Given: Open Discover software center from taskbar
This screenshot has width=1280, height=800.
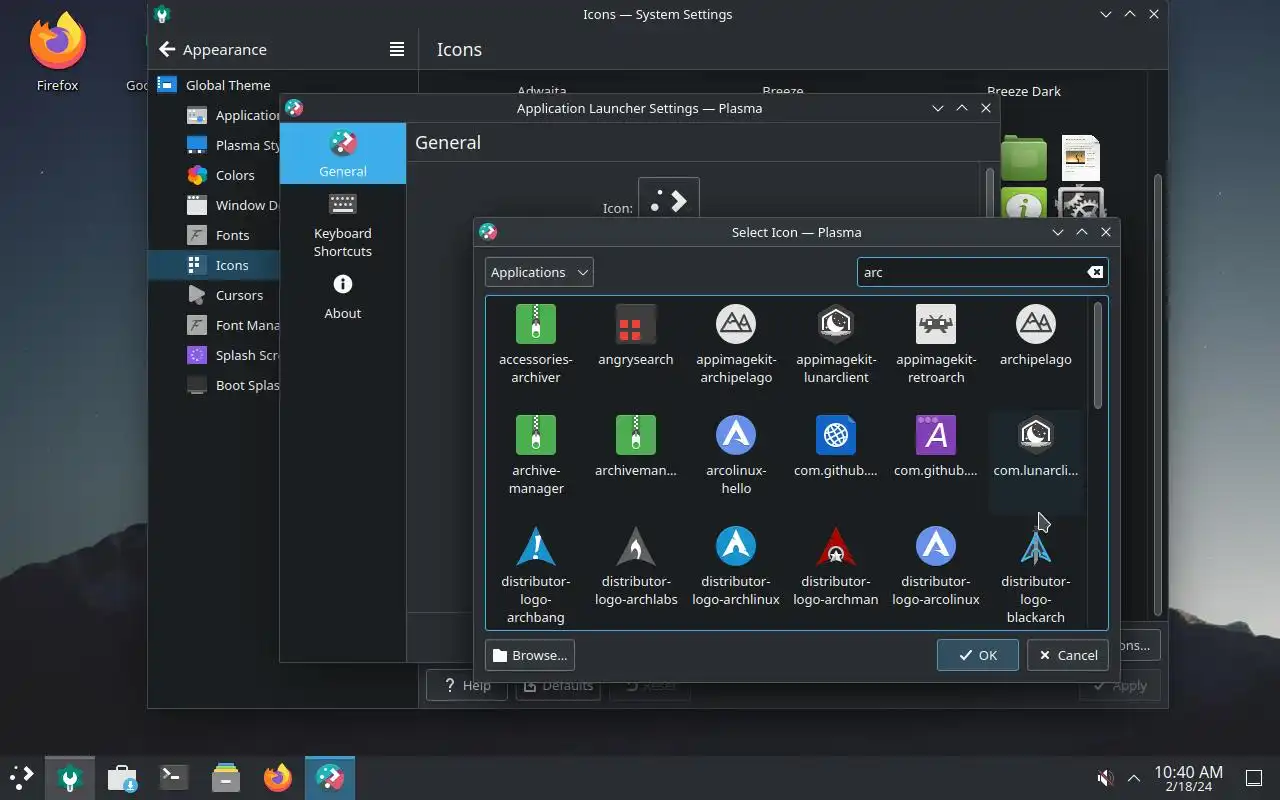Looking at the screenshot, I should pos(122,777).
